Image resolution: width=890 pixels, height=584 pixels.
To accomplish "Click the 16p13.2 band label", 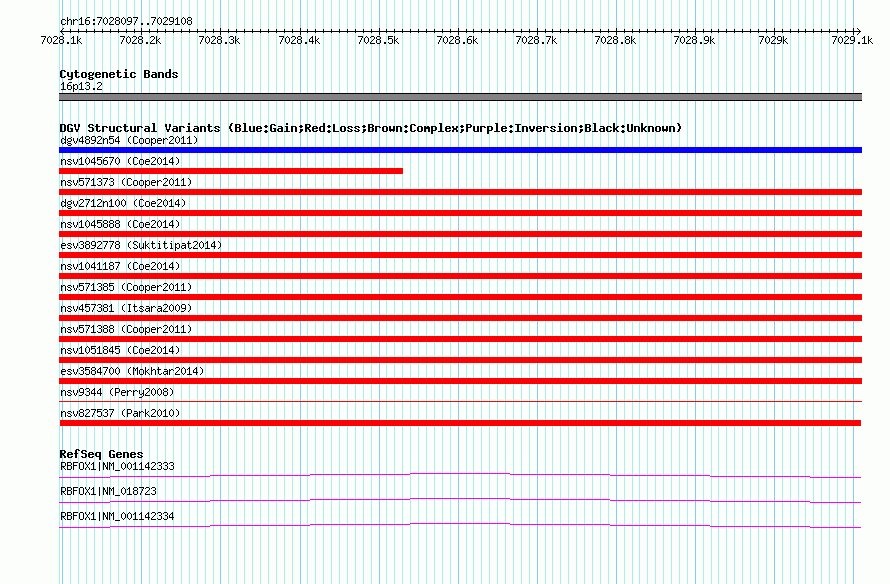I will point(81,86).
